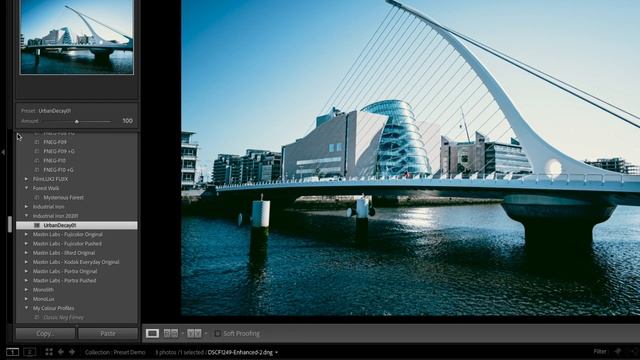
Task: Expand Mastin Labs - Kodak Everyday Original
Action: tap(27, 262)
